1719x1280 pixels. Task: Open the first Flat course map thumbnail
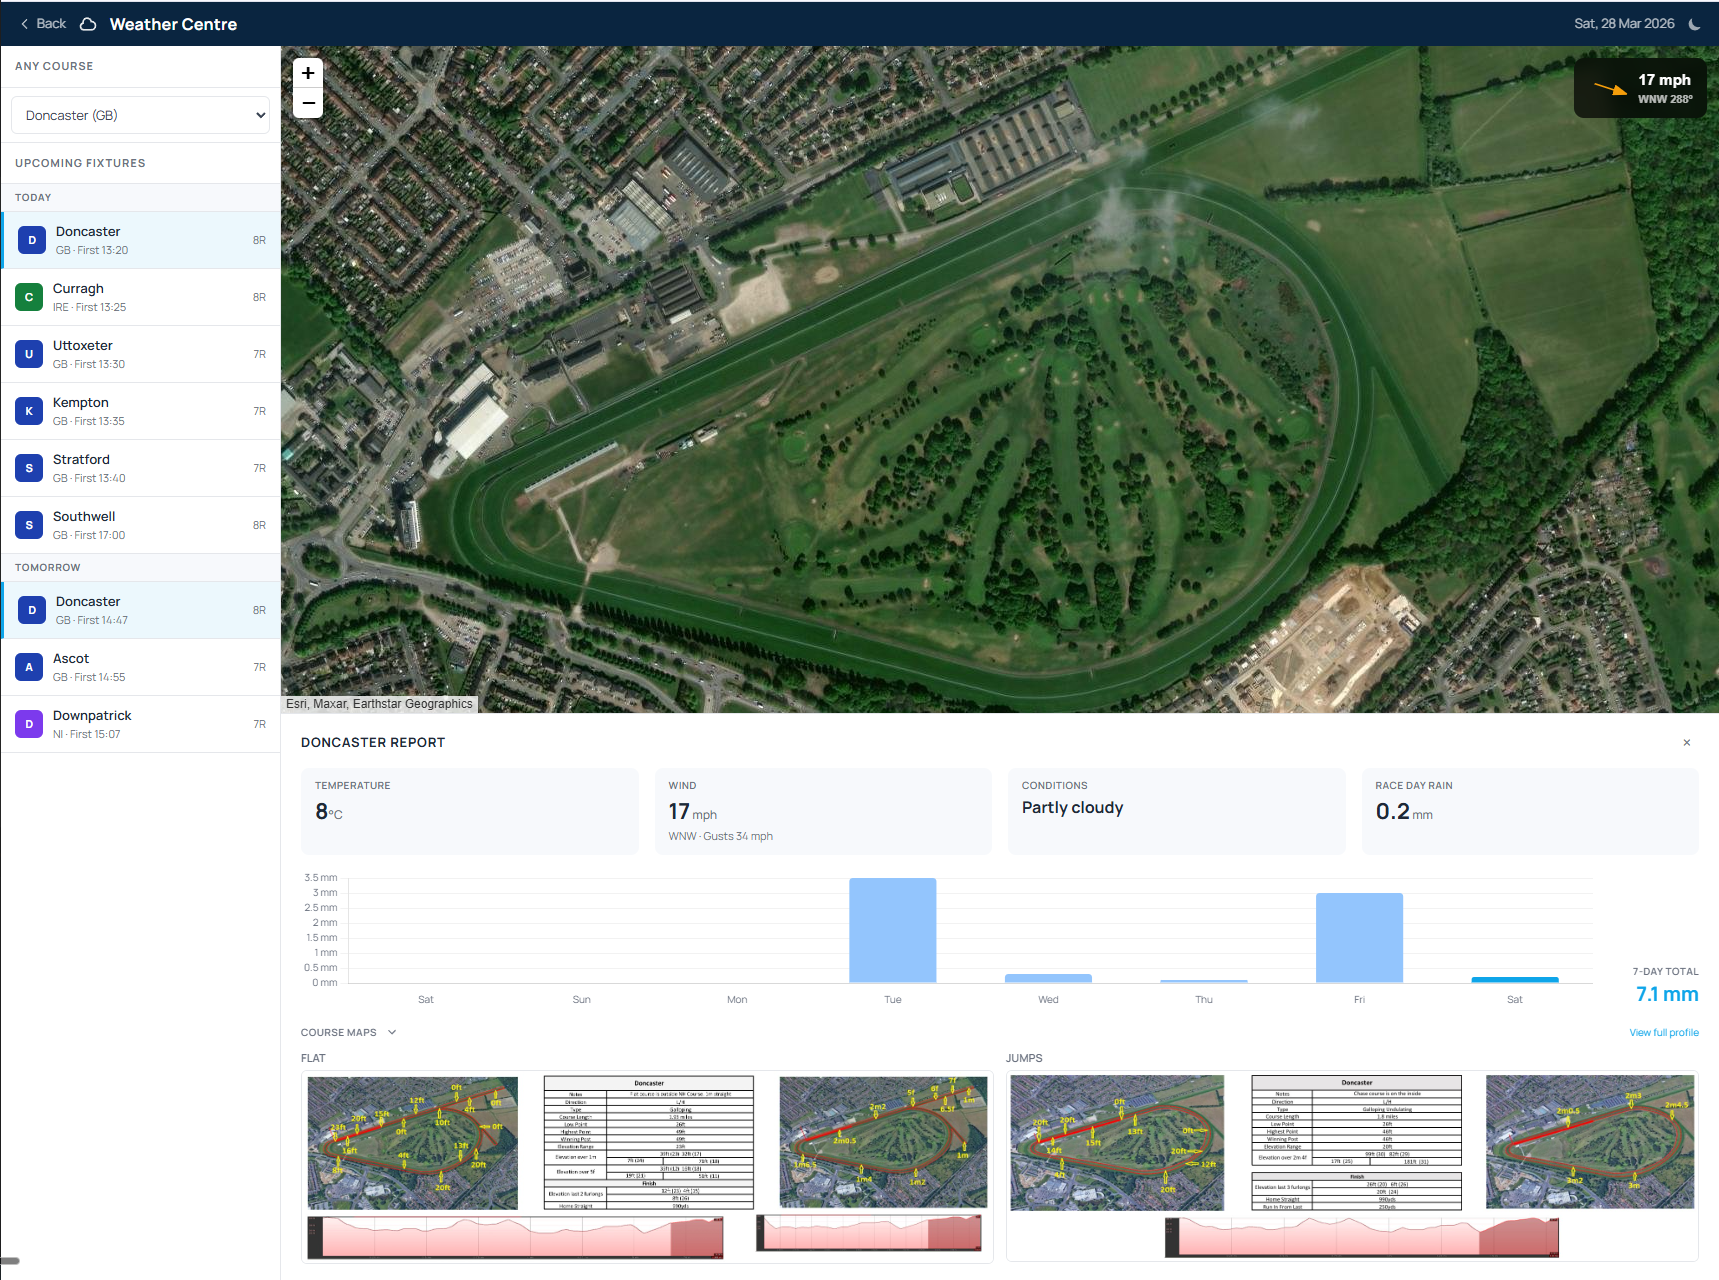(x=412, y=1143)
